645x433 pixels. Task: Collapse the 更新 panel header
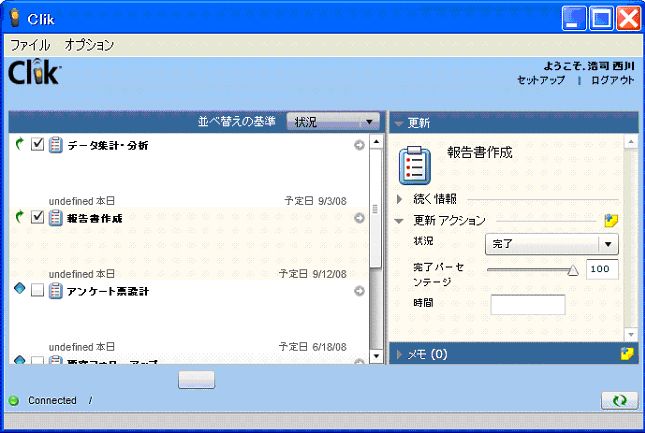coord(398,123)
